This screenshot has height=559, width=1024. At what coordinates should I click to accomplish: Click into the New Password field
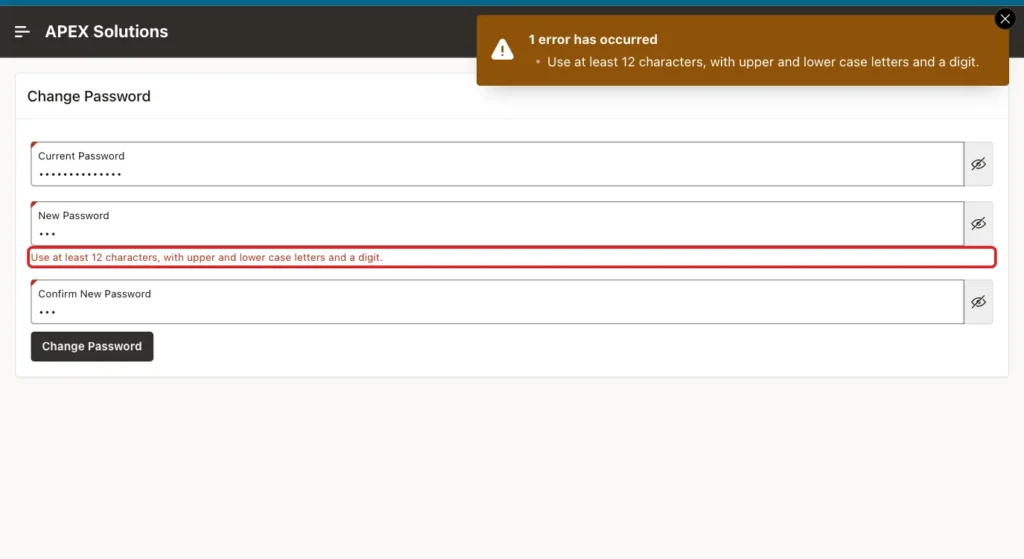tap(498, 223)
